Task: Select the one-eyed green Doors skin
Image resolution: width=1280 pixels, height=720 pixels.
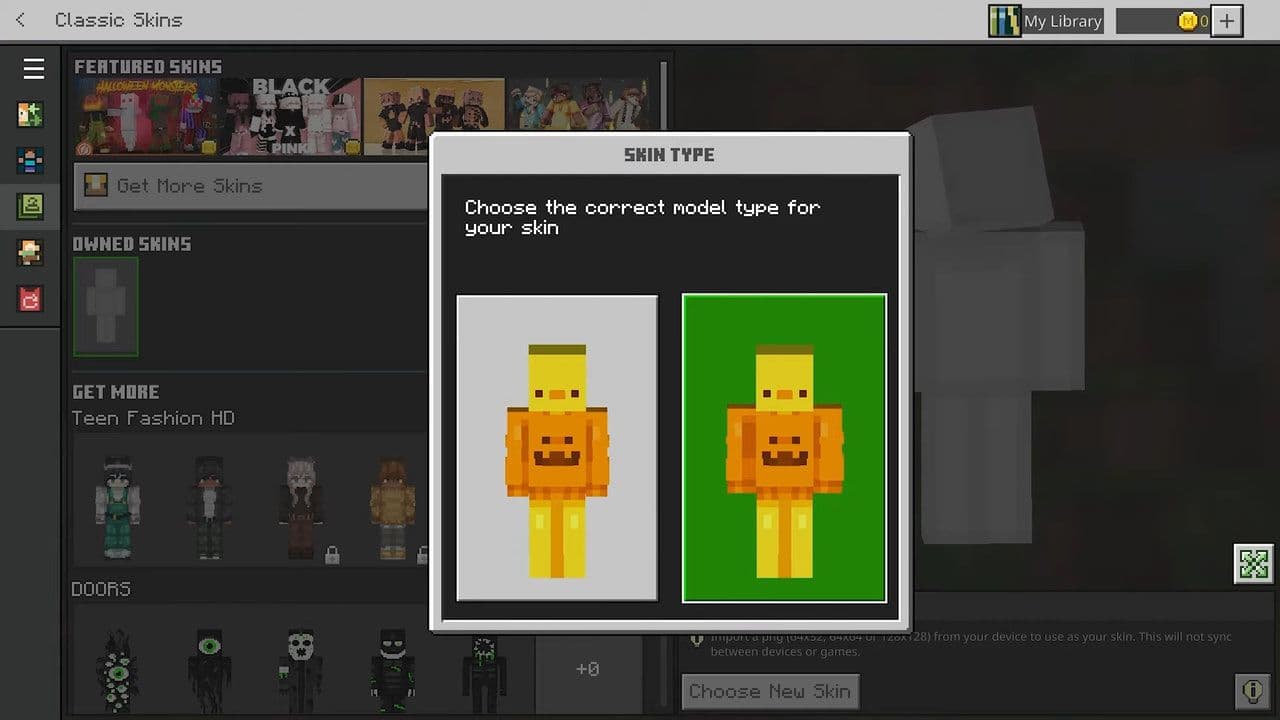Action: click(209, 669)
